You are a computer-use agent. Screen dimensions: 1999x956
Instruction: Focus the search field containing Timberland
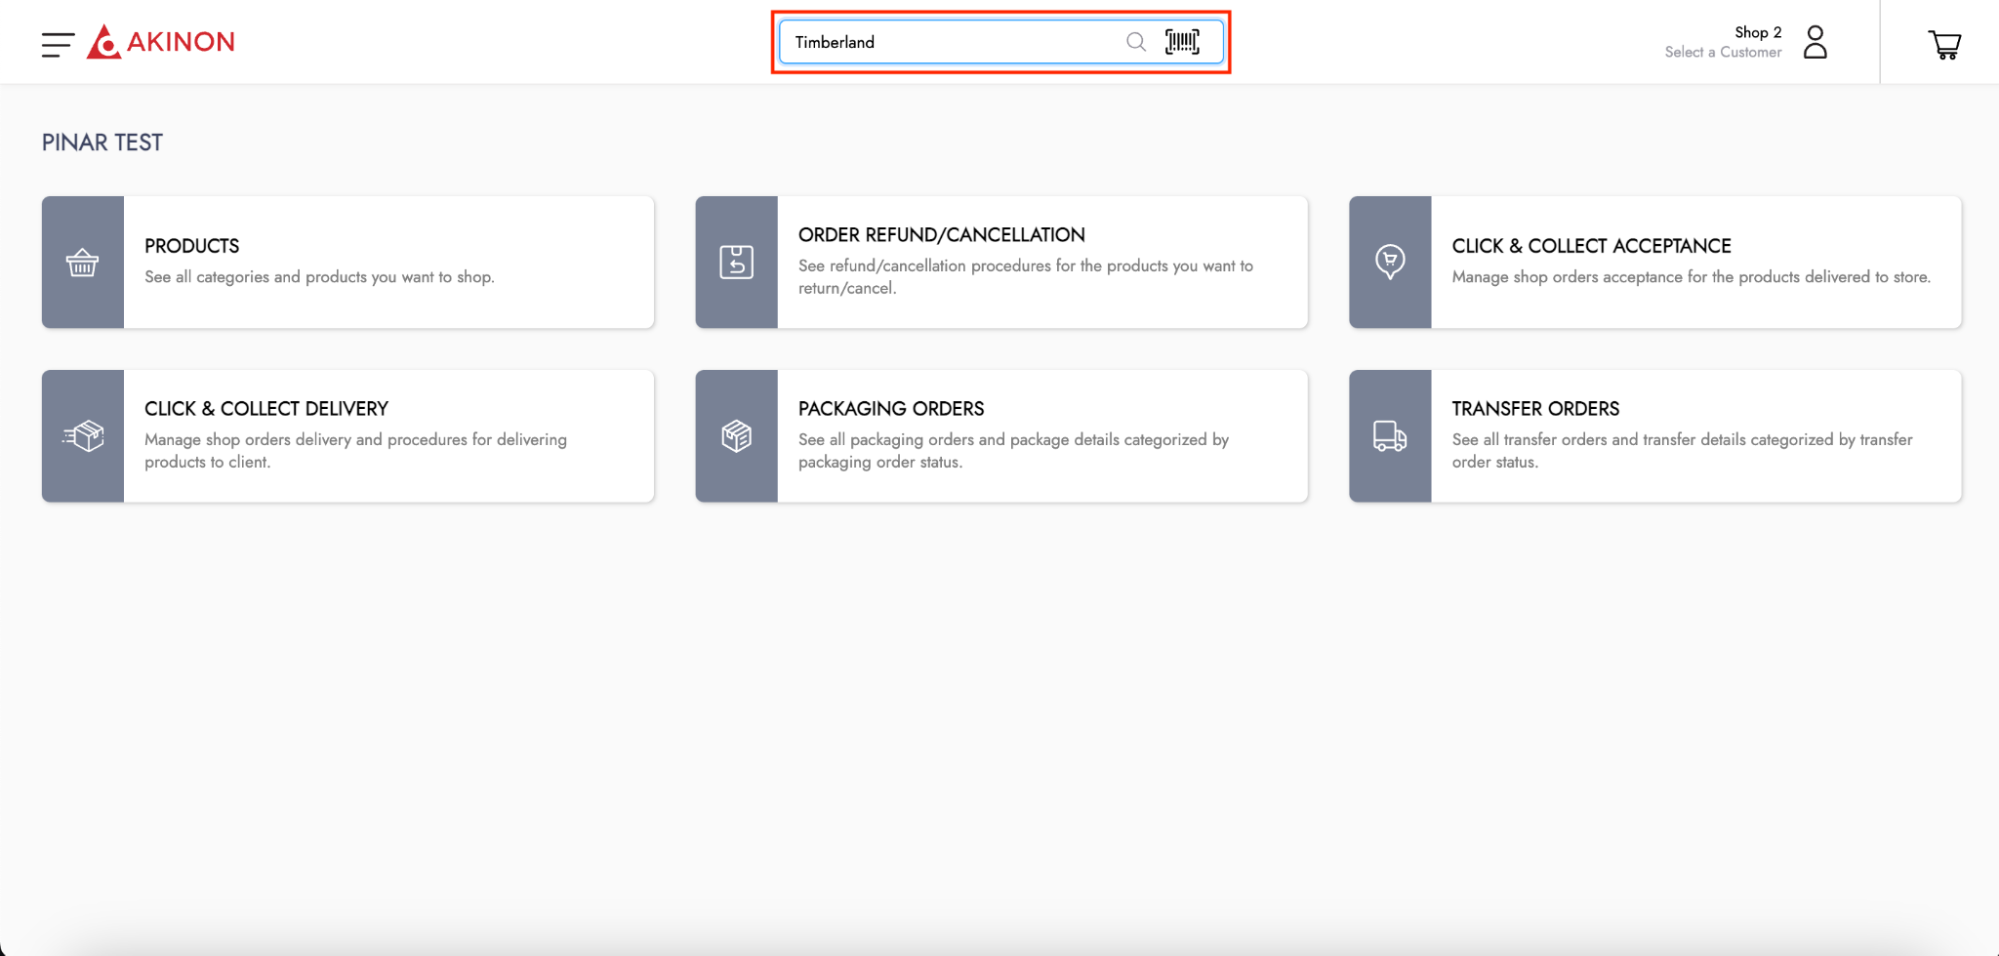click(x=950, y=42)
